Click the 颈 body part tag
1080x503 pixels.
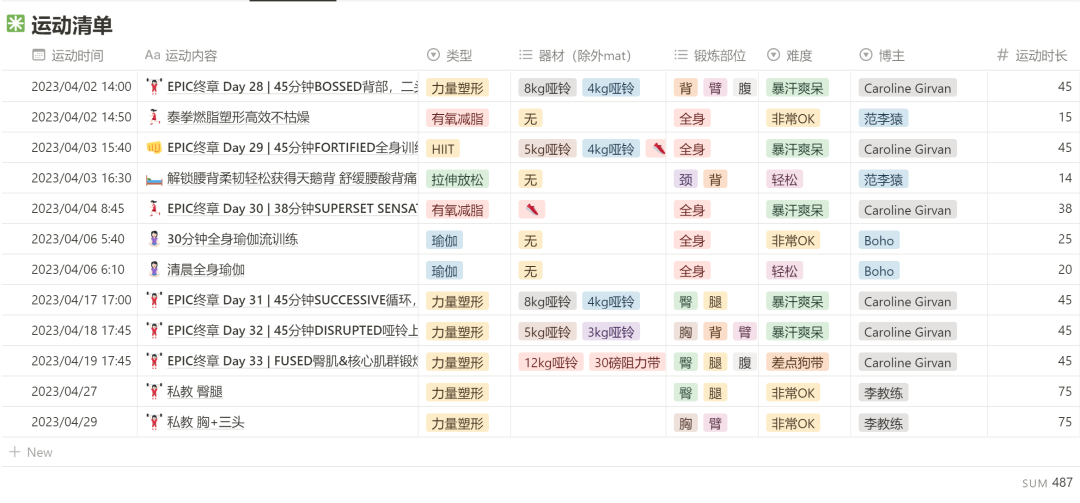pos(685,179)
